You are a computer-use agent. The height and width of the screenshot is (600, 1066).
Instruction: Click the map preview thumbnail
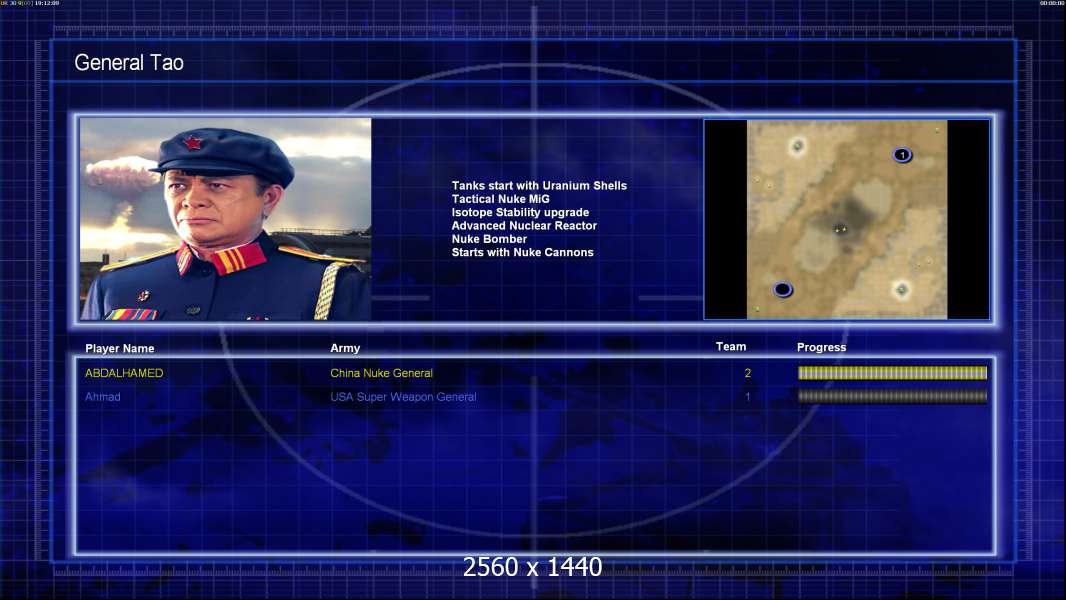(x=846, y=219)
